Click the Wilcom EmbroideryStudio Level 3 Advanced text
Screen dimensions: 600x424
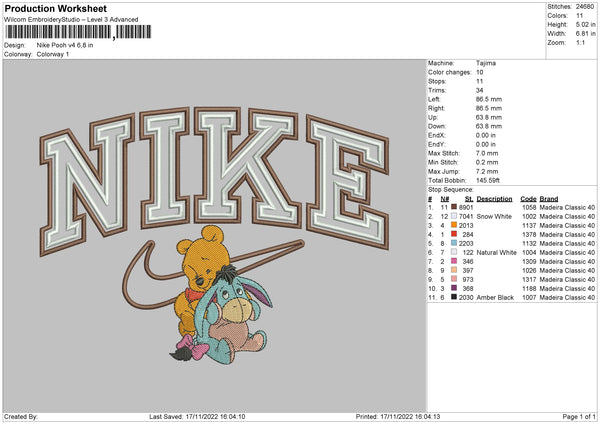tap(71, 20)
